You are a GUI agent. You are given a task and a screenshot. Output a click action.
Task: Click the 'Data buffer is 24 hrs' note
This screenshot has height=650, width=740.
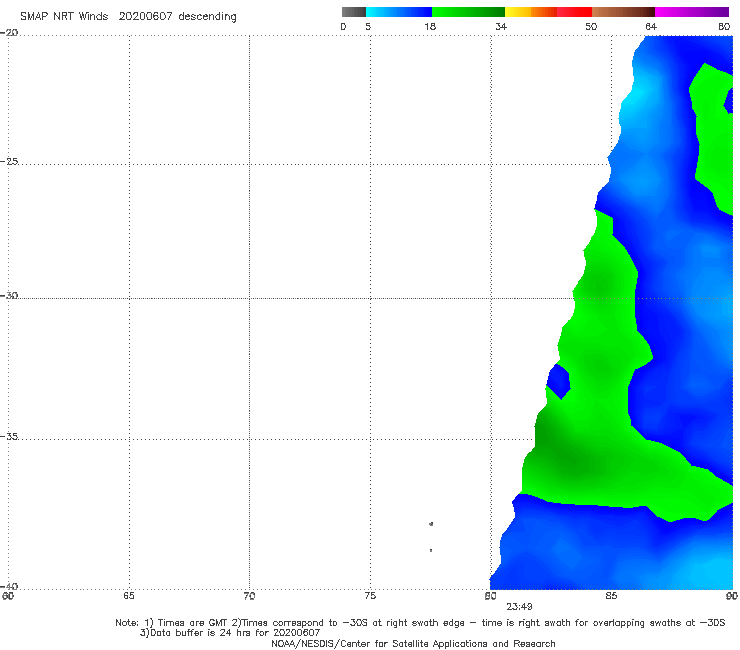coord(230,633)
